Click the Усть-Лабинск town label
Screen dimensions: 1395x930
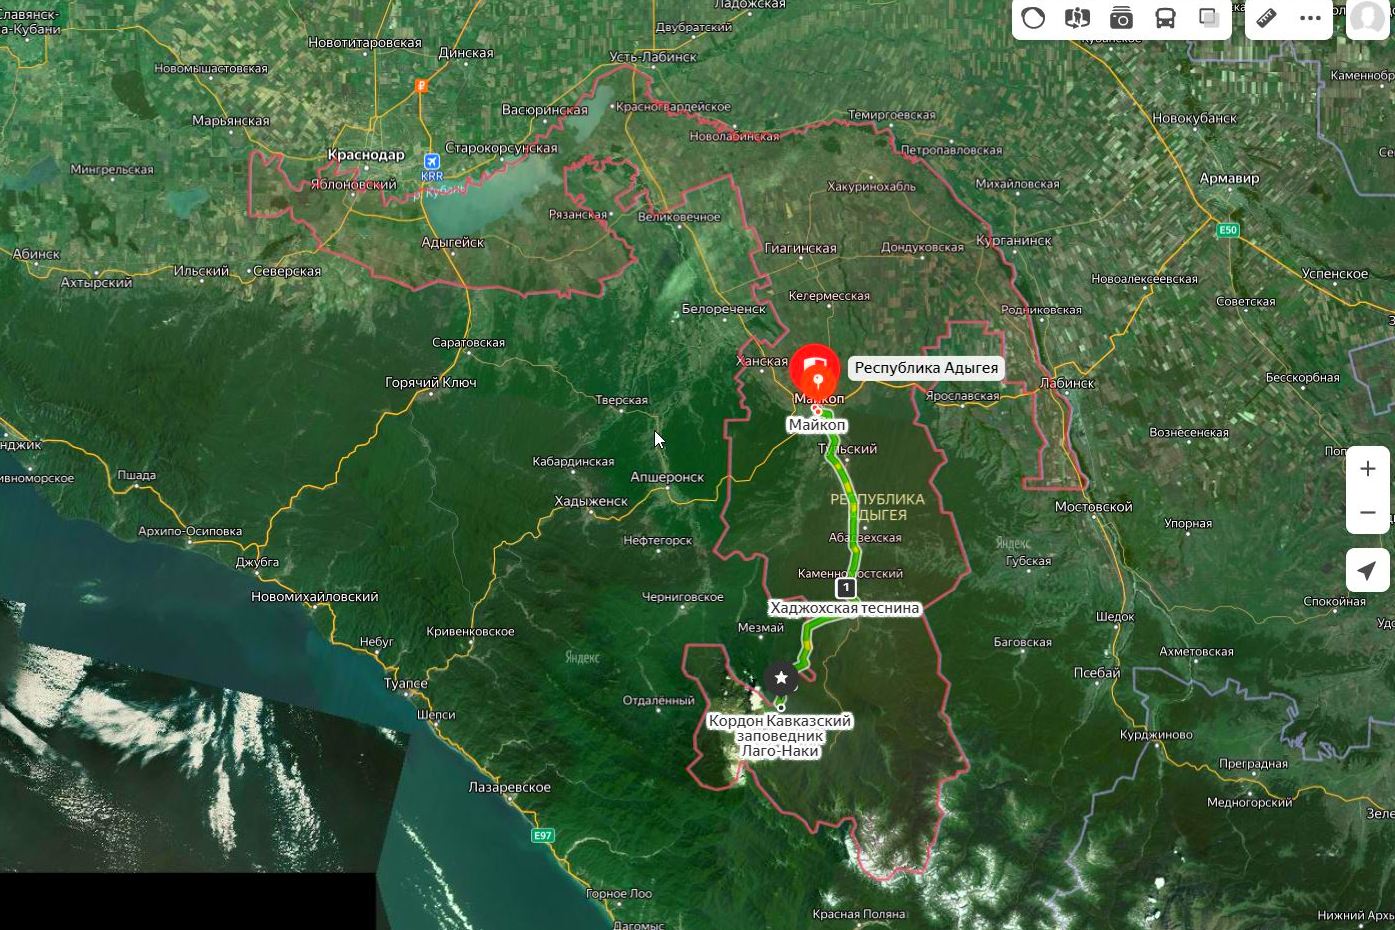pos(654,57)
